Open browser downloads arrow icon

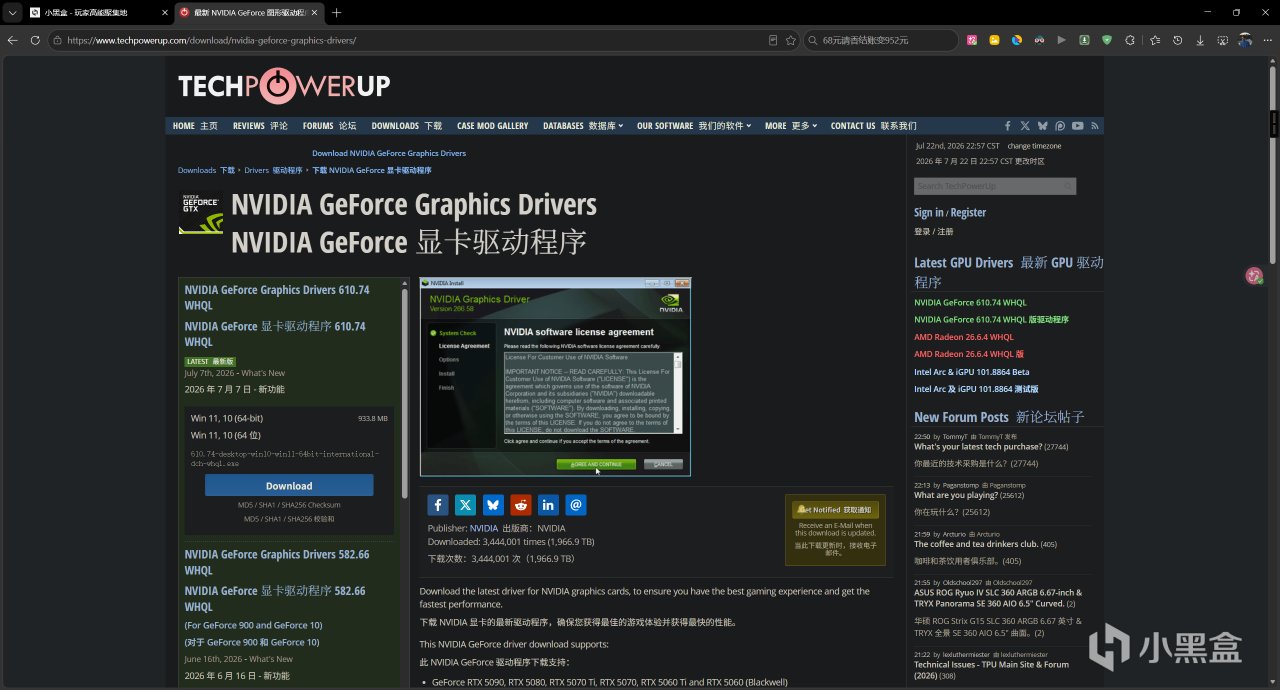tap(1199, 40)
